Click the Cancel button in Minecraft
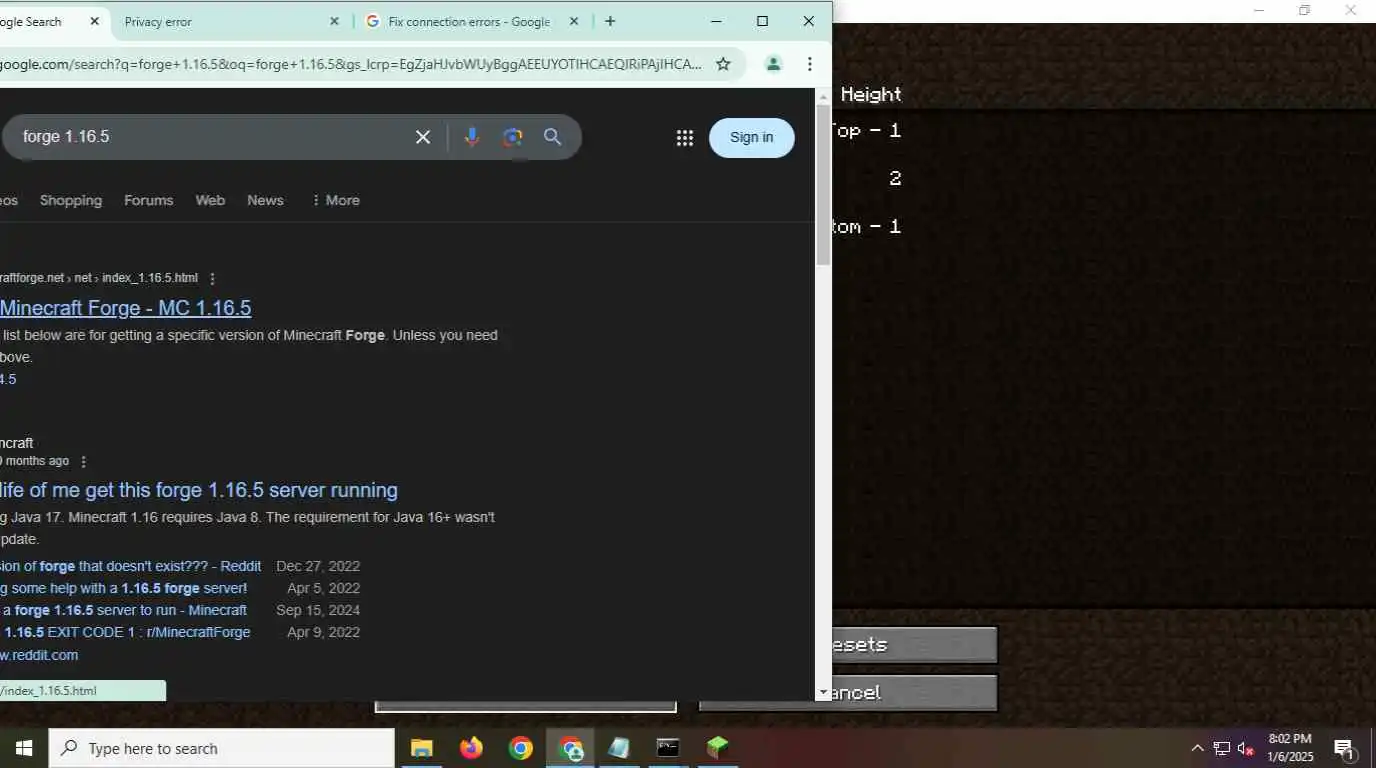 pos(914,692)
